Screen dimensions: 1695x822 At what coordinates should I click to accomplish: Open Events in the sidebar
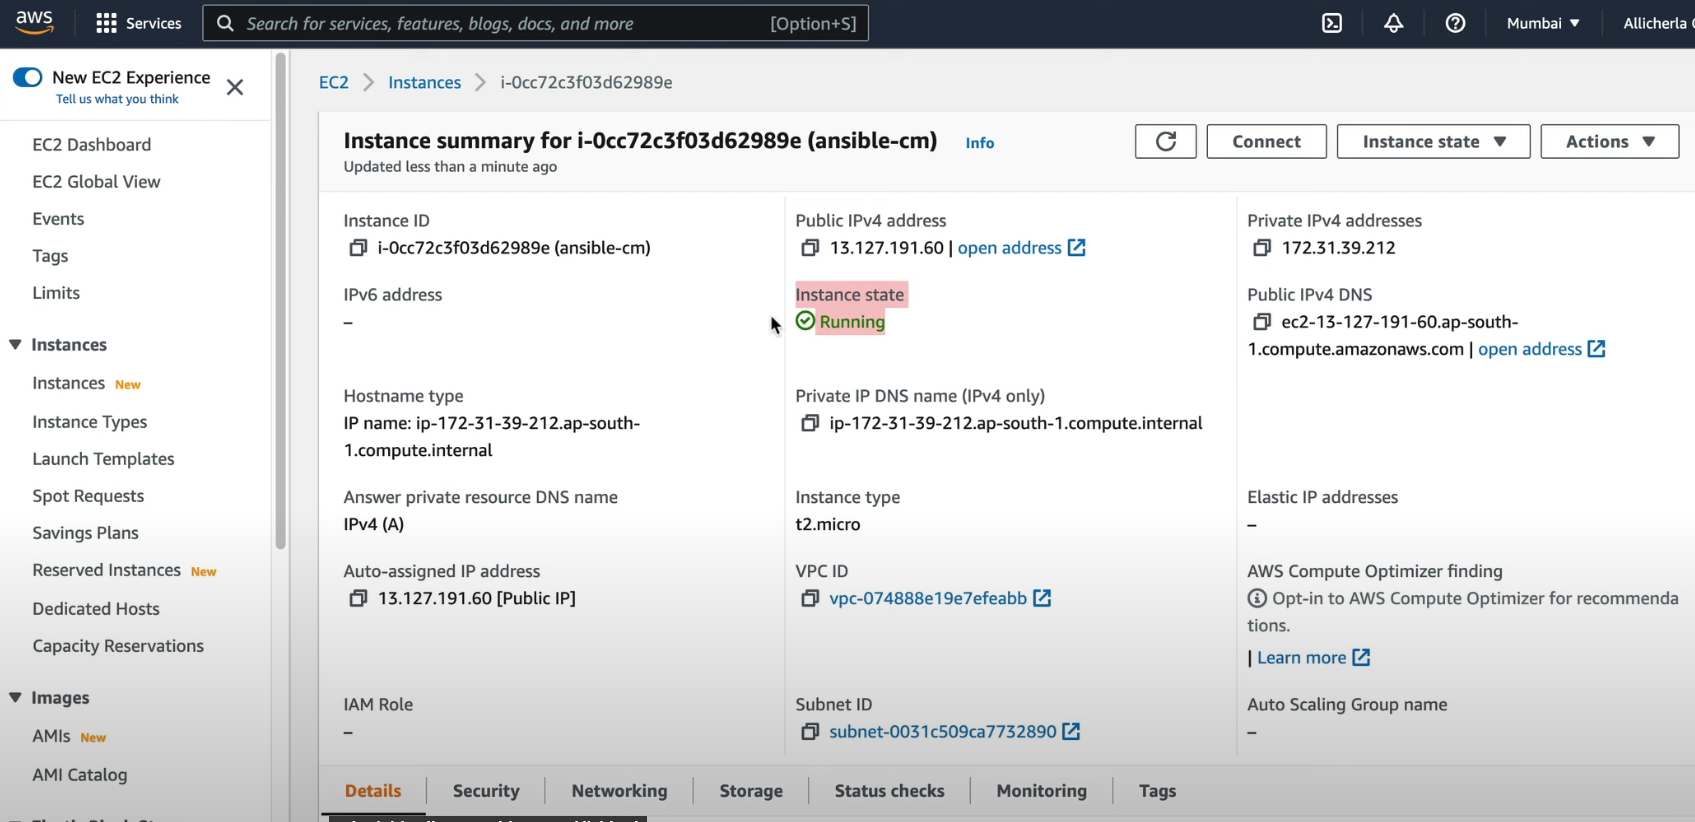tap(58, 219)
